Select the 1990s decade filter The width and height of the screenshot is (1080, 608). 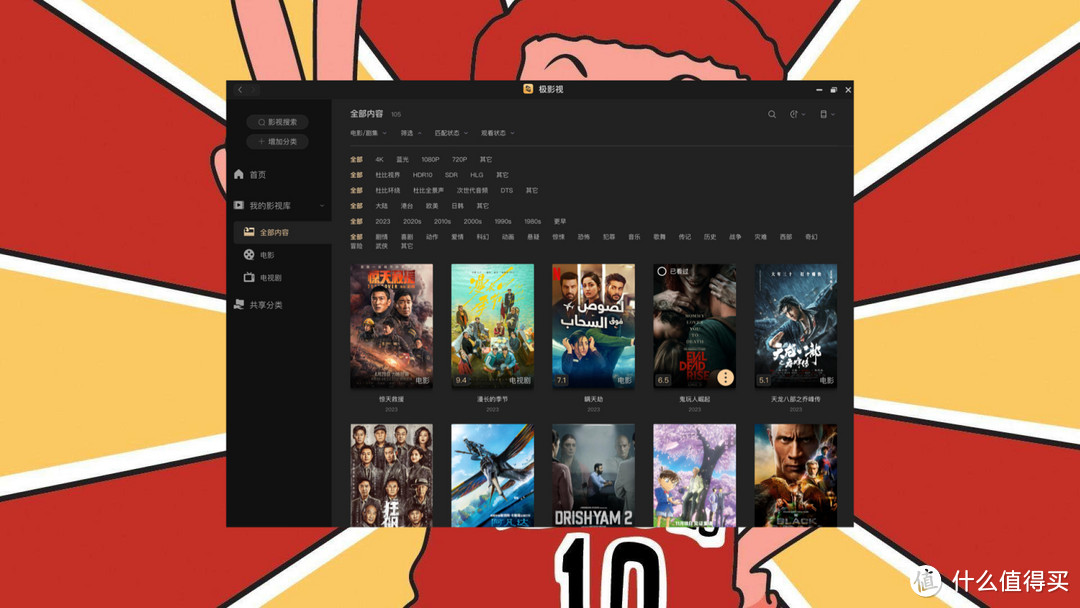(x=503, y=222)
